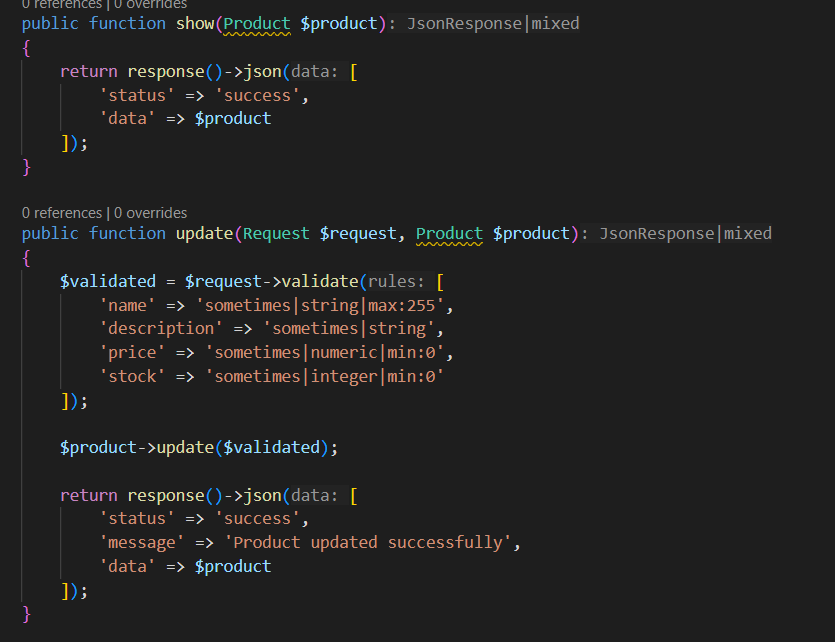Click the Product type hint in update signature

click(x=449, y=233)
